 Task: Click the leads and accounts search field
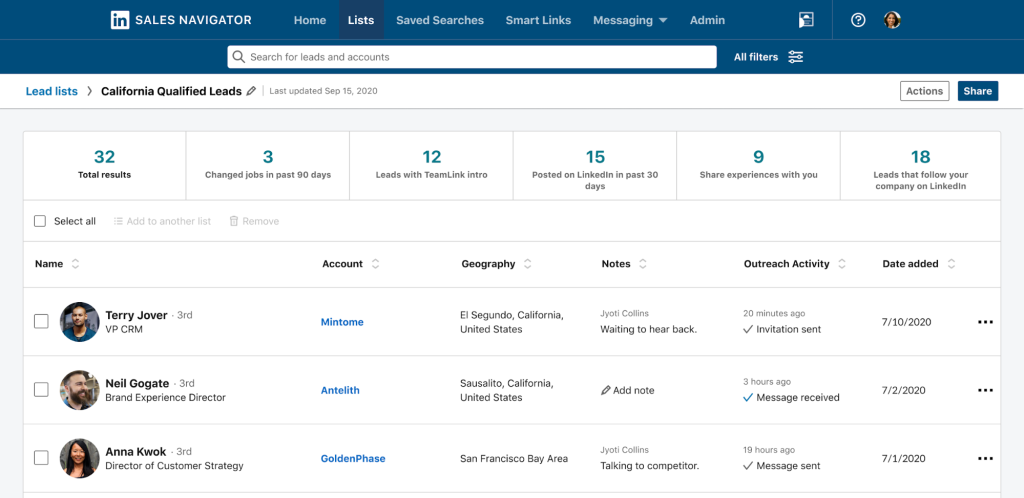(472, 57)
